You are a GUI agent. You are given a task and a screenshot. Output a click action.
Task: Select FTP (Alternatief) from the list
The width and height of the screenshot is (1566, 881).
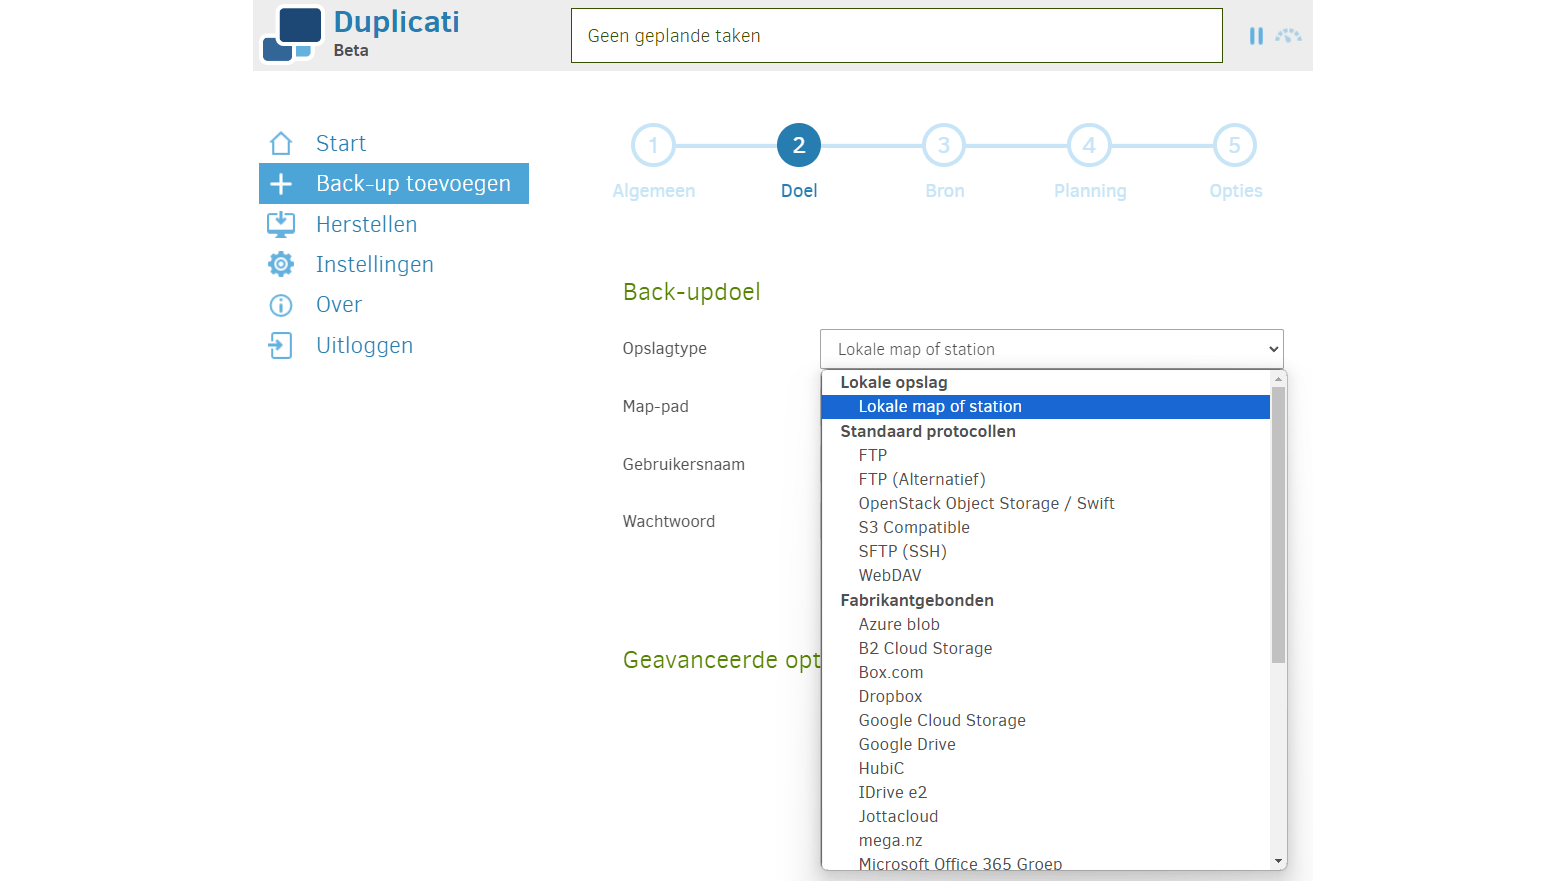click(x=921, y=480)
